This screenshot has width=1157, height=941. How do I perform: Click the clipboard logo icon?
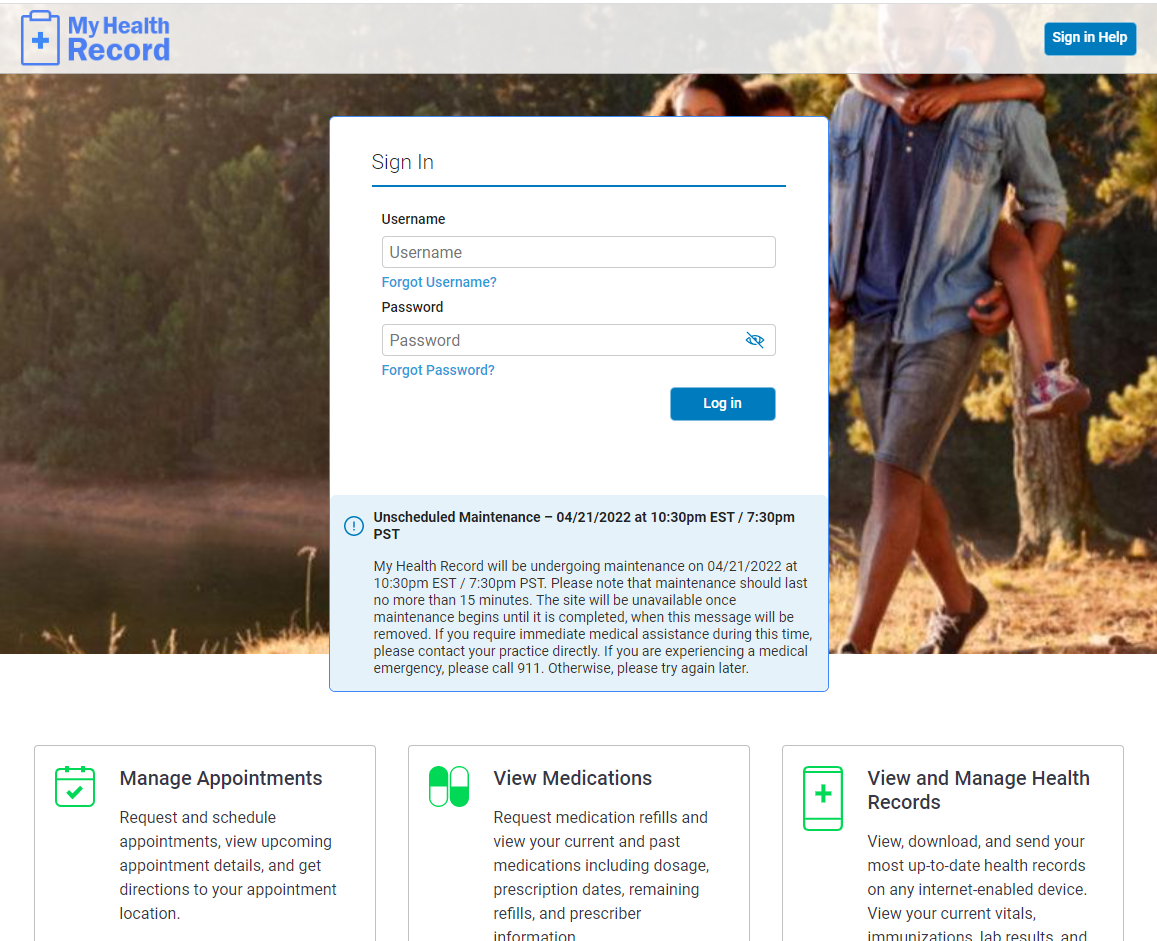click(x=40, y=38)
